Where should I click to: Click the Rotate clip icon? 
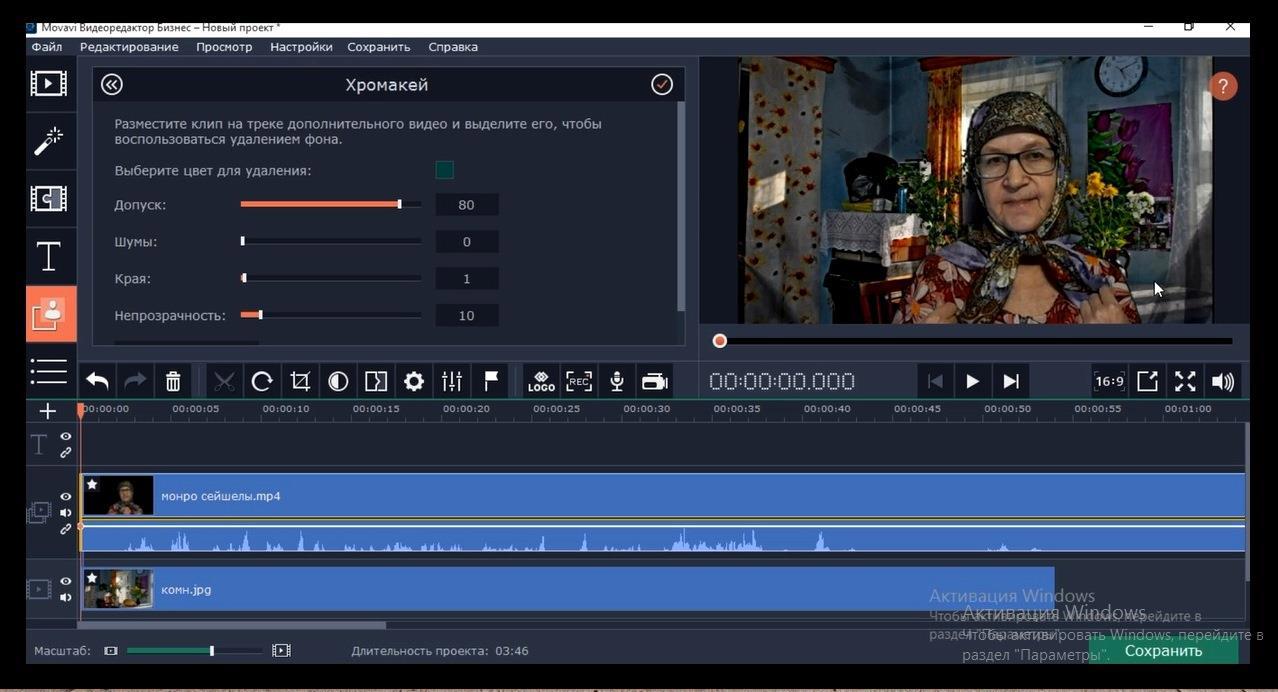click(x=262, y=381)
